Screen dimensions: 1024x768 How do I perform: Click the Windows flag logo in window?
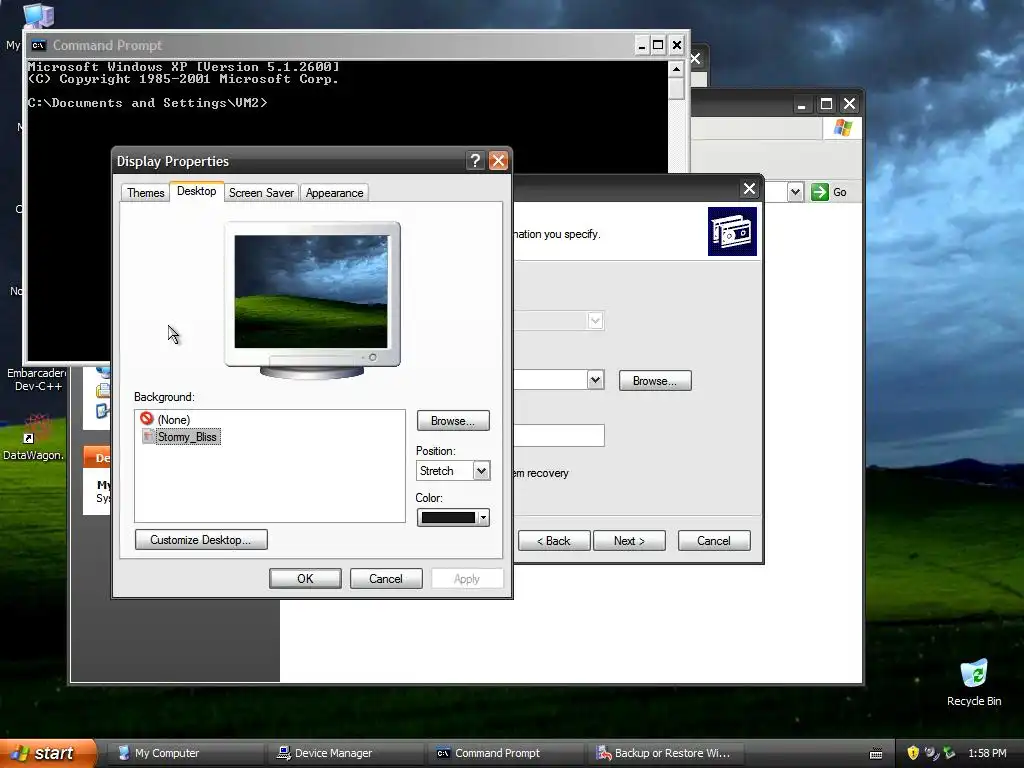[842, 128]
